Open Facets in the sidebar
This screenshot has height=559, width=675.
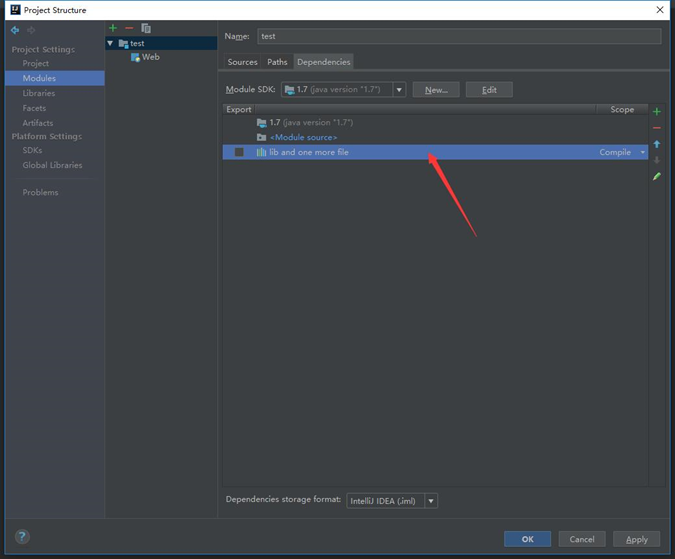34,108
